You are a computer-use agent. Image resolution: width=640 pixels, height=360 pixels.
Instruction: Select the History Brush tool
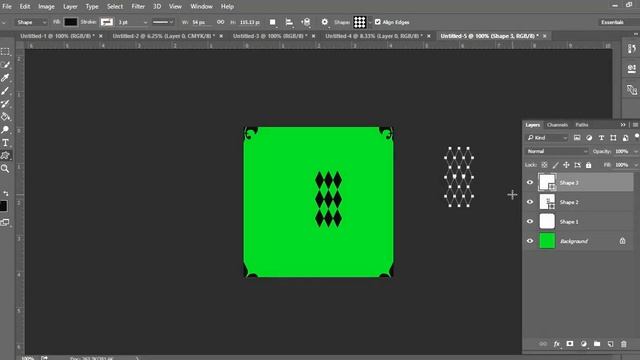5,104
